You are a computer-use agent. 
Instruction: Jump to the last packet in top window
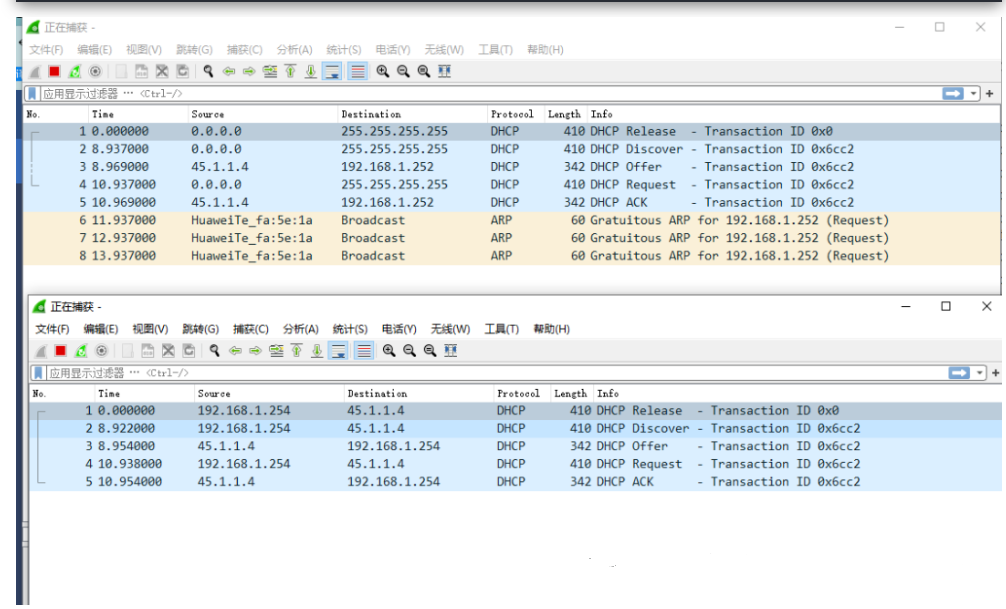click(x=311, y=71)
